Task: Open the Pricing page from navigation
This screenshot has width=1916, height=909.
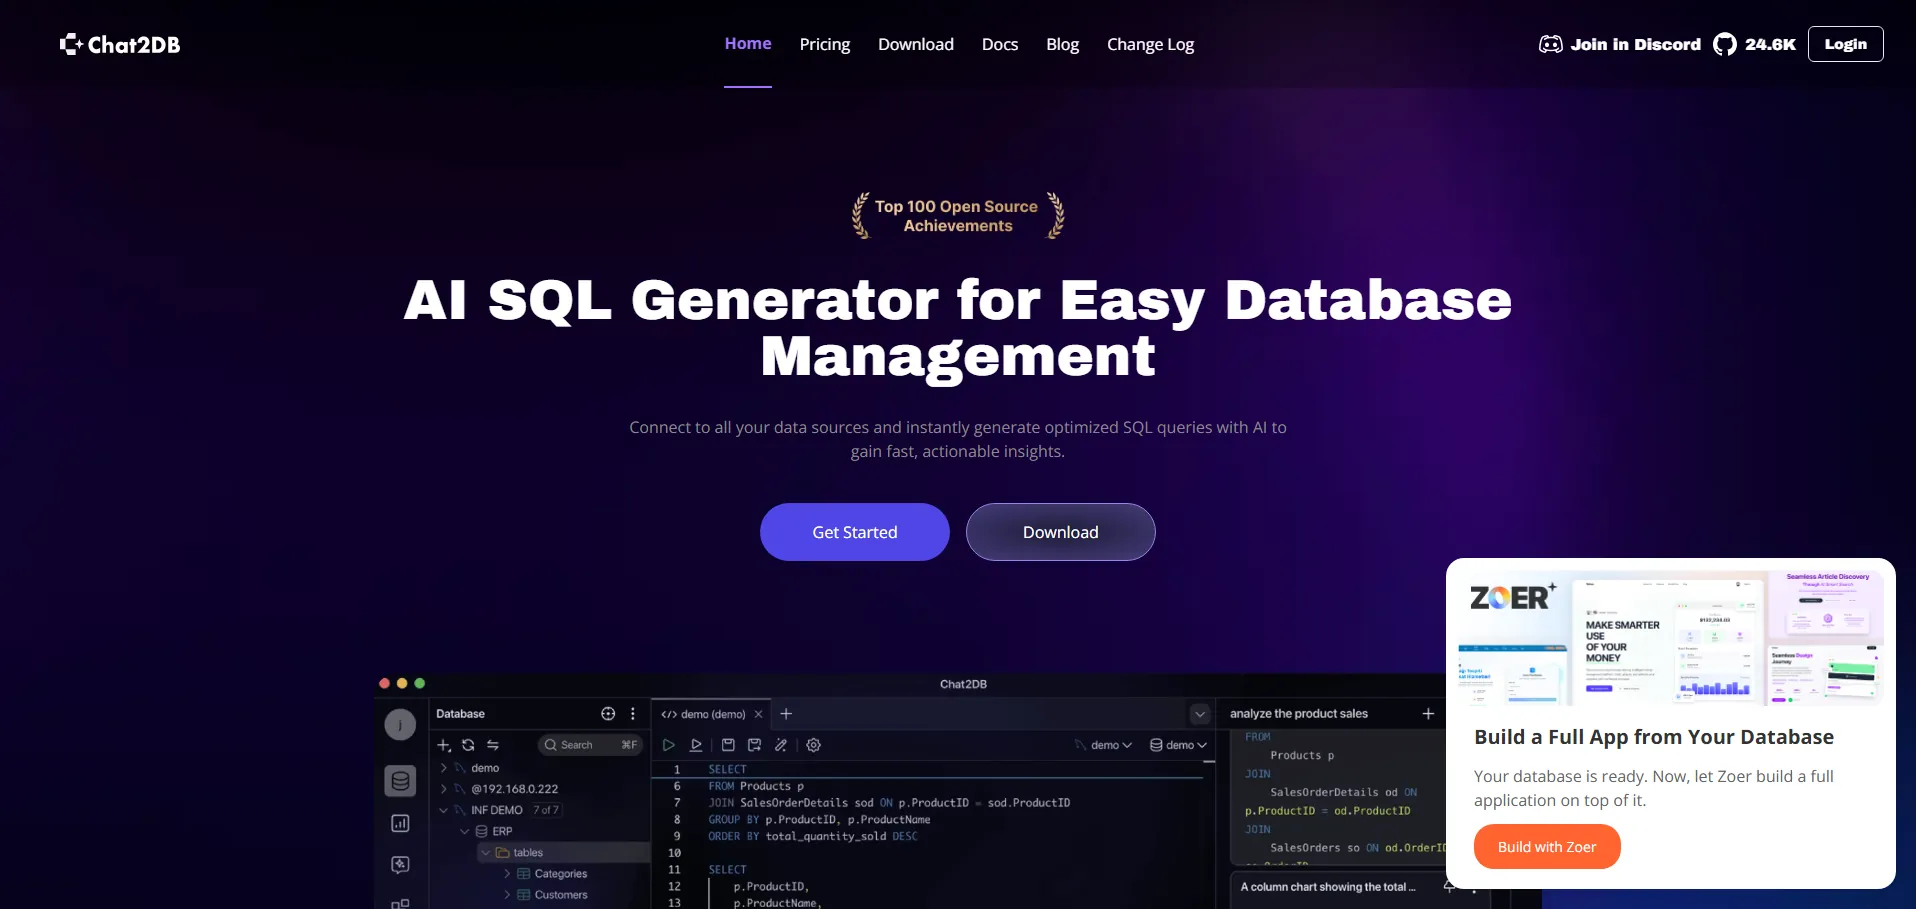Action: tap(824, 44)
